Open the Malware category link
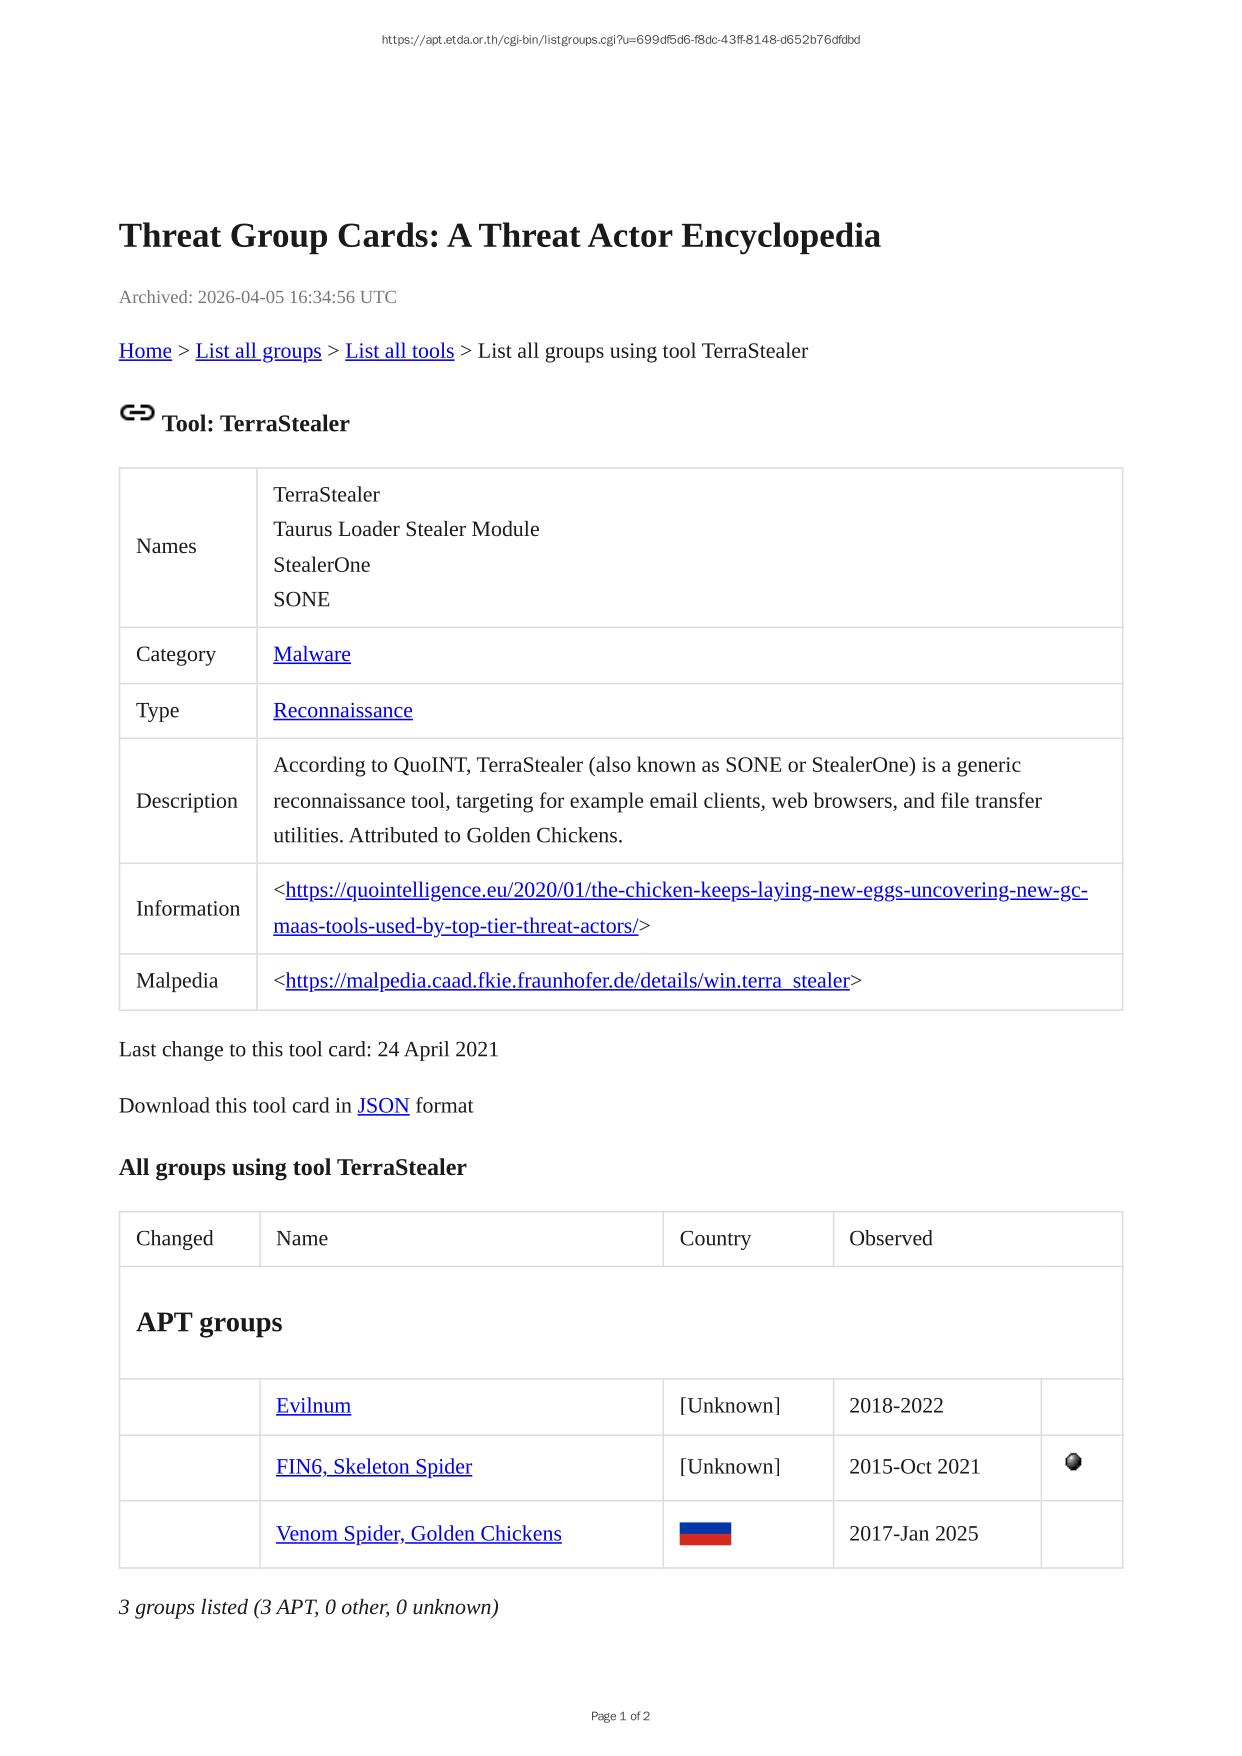The image size is (1242, 1756). pyautogui.click(x=312, y=654)
